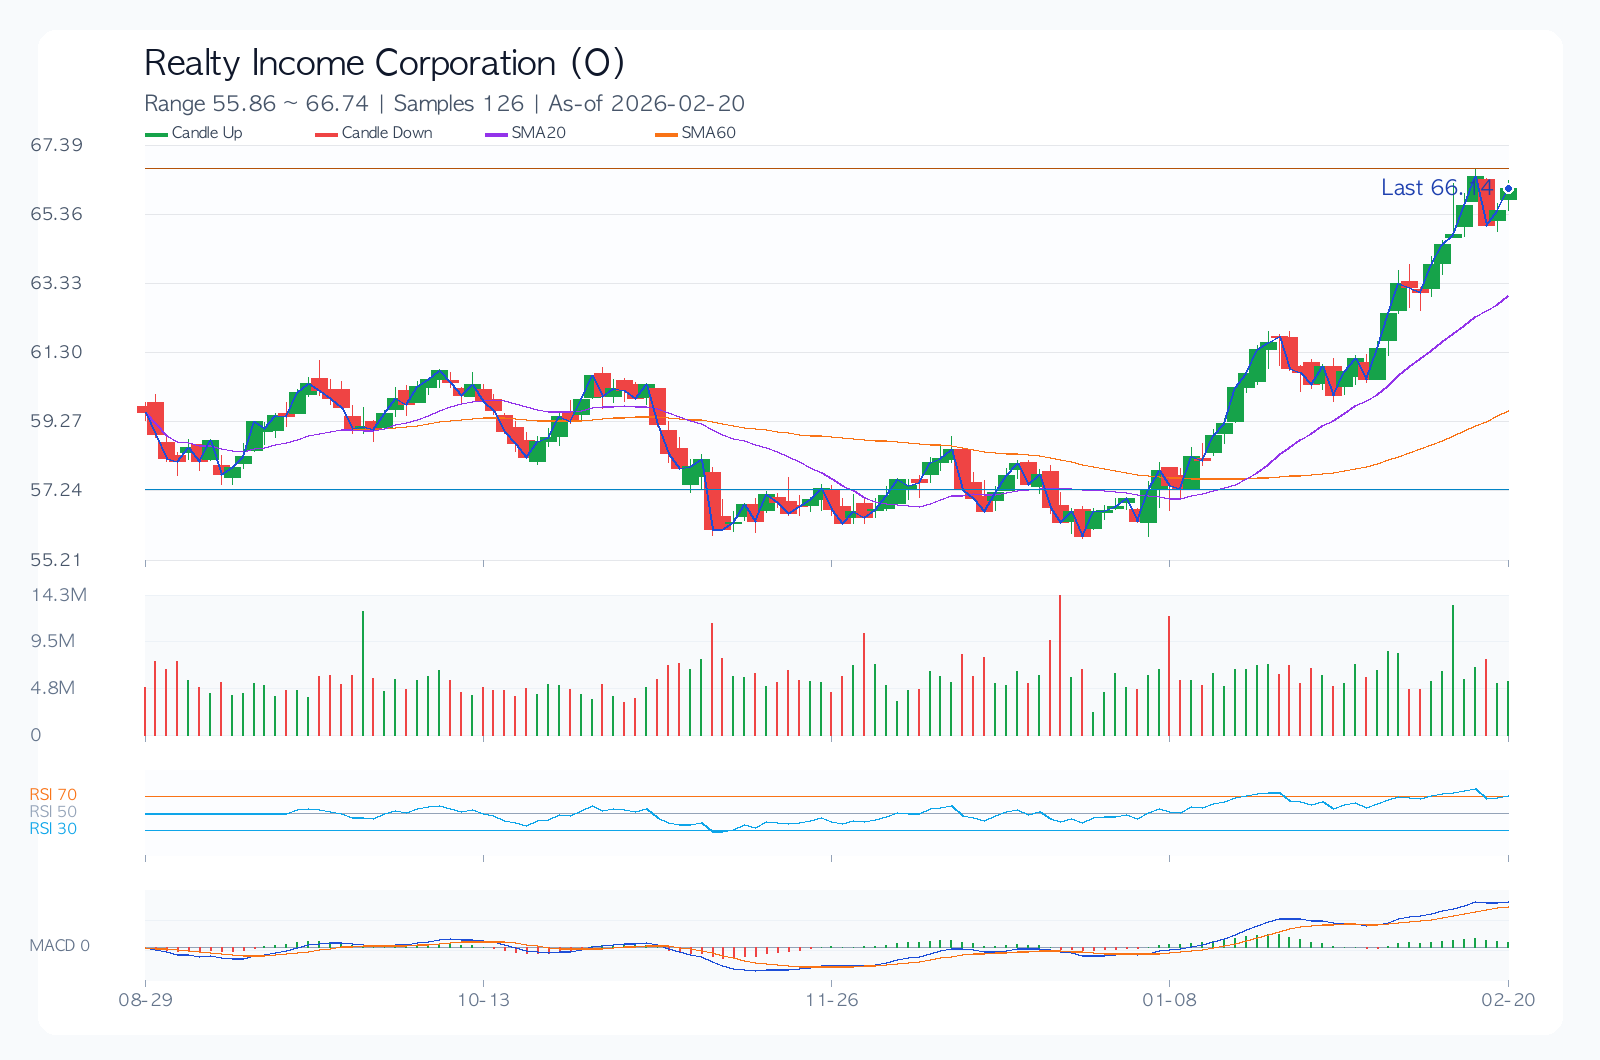Click the 67.39 price axis label
This screenshot has height=1060, width=1600.
click(x=56, y=145)
